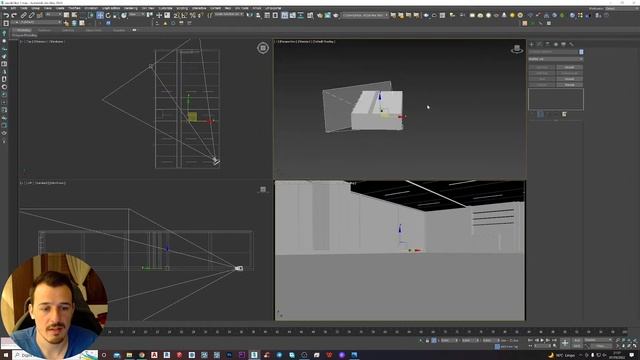Screen dimensions: 640x360
Task: Click the teapot Render Production icon
Action: (x=336, y=15)
